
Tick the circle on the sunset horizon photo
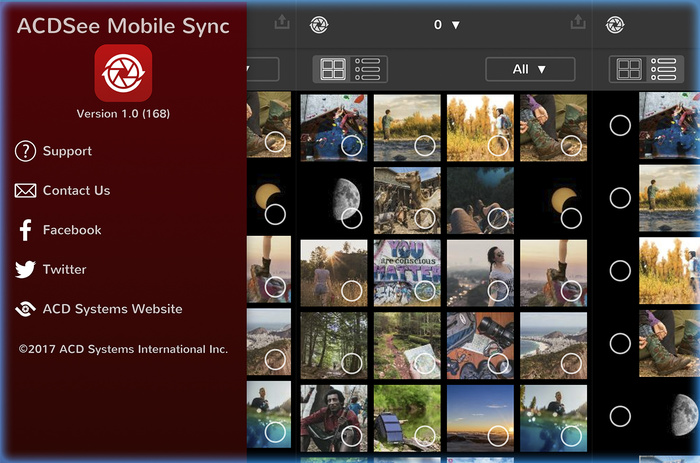(x=498, y=436)
